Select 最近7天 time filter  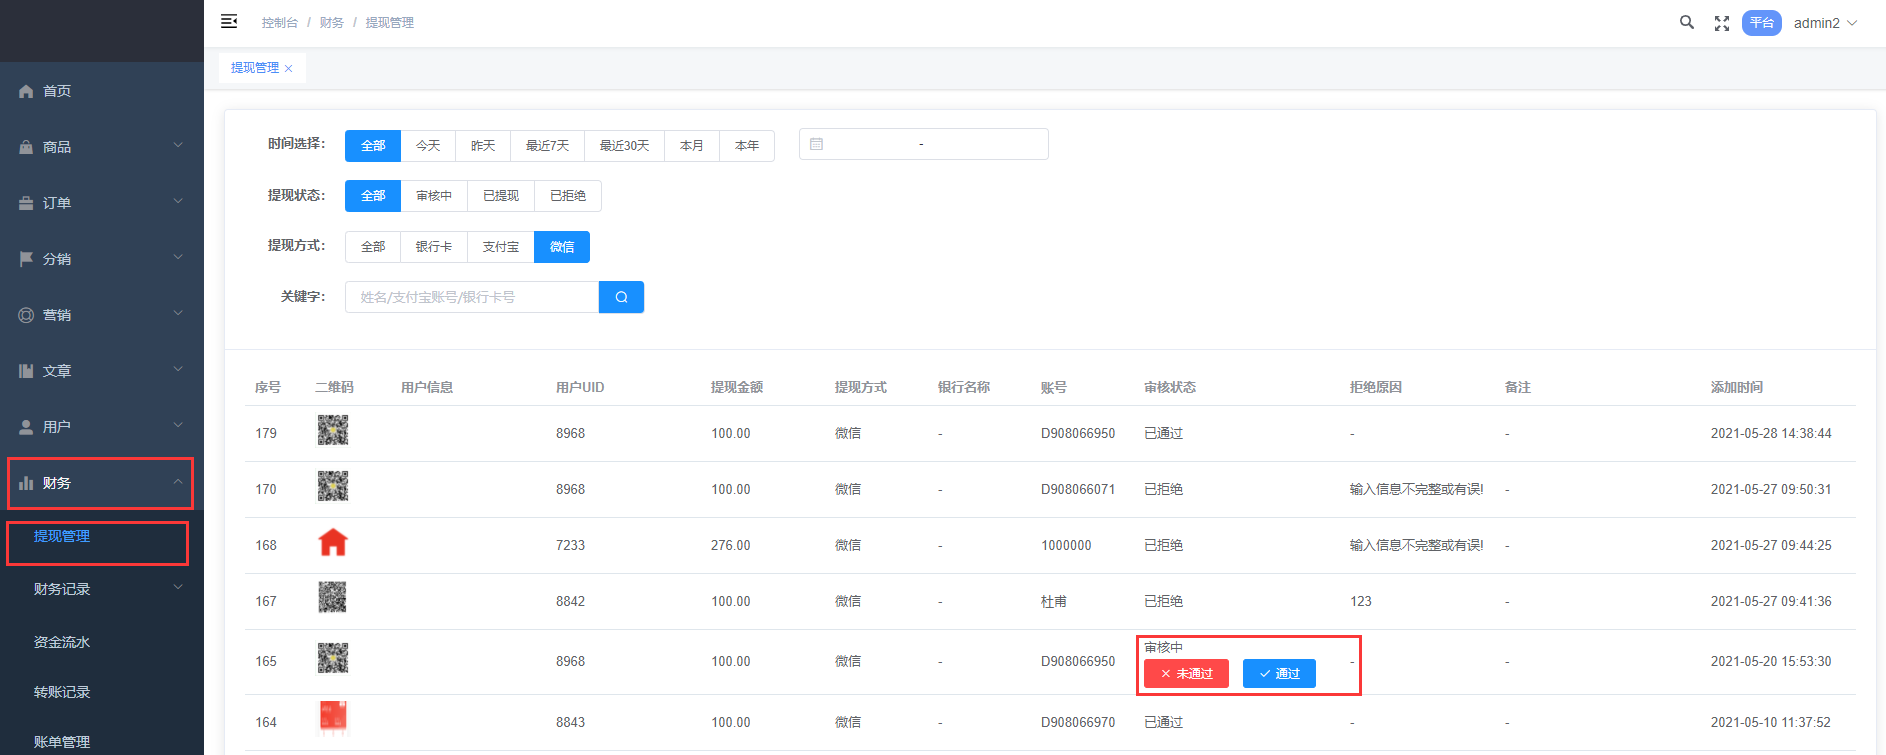pyautogui.click(x=547, y=145)
